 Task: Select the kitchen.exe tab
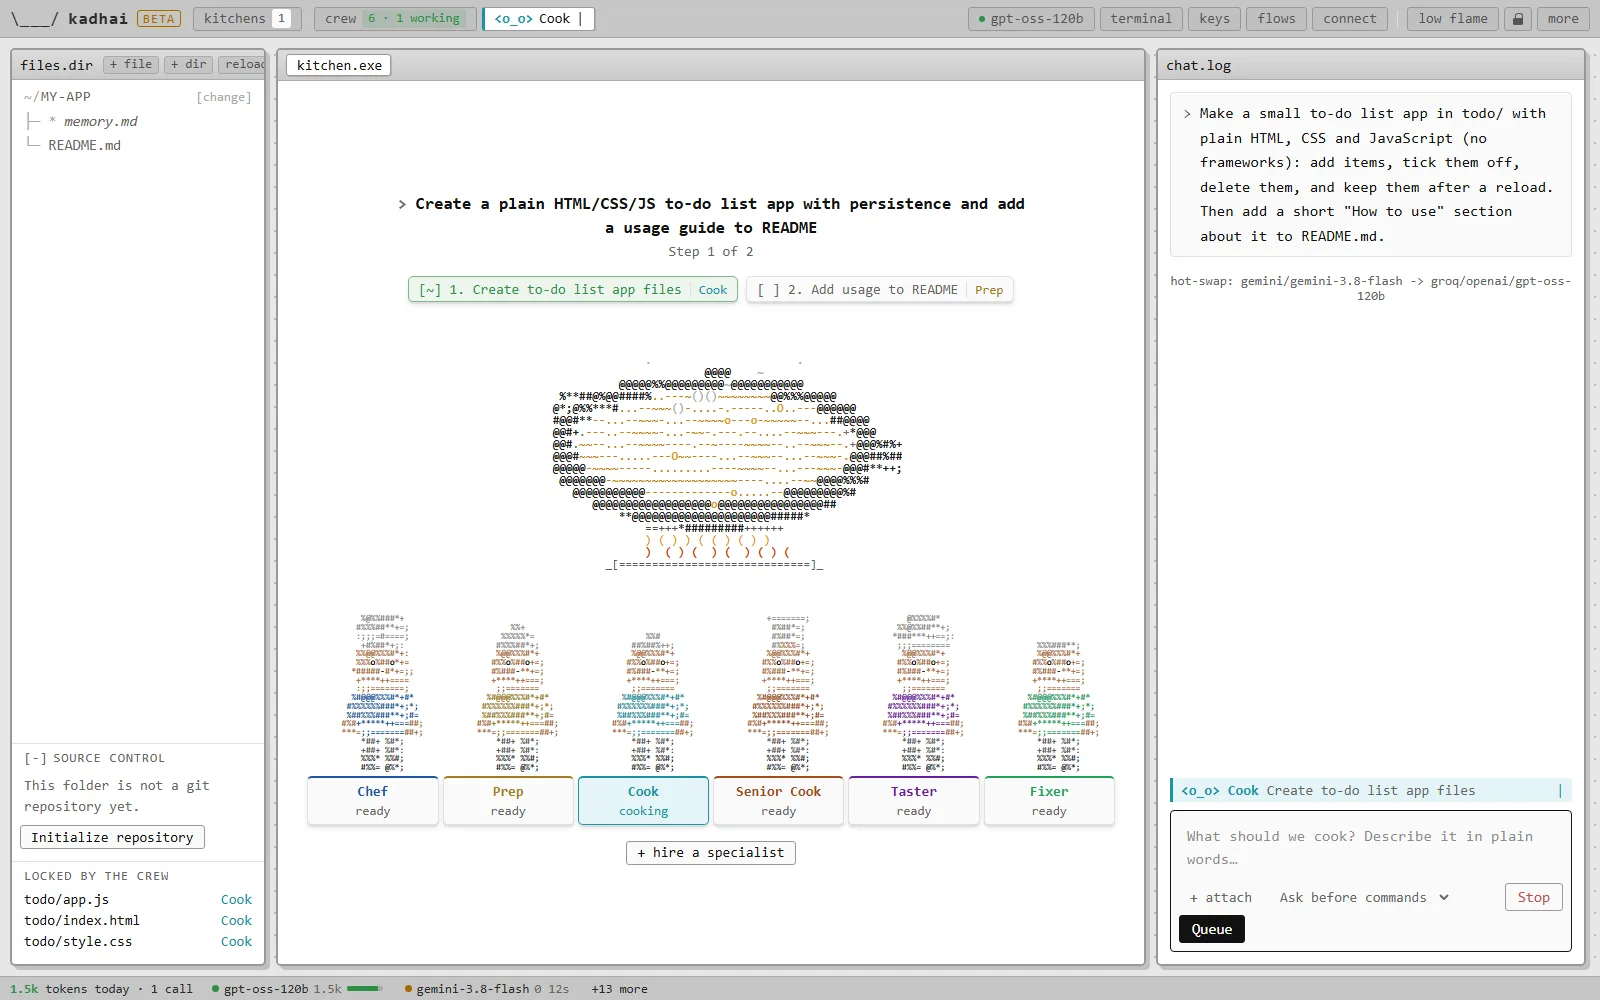(339, 65)
